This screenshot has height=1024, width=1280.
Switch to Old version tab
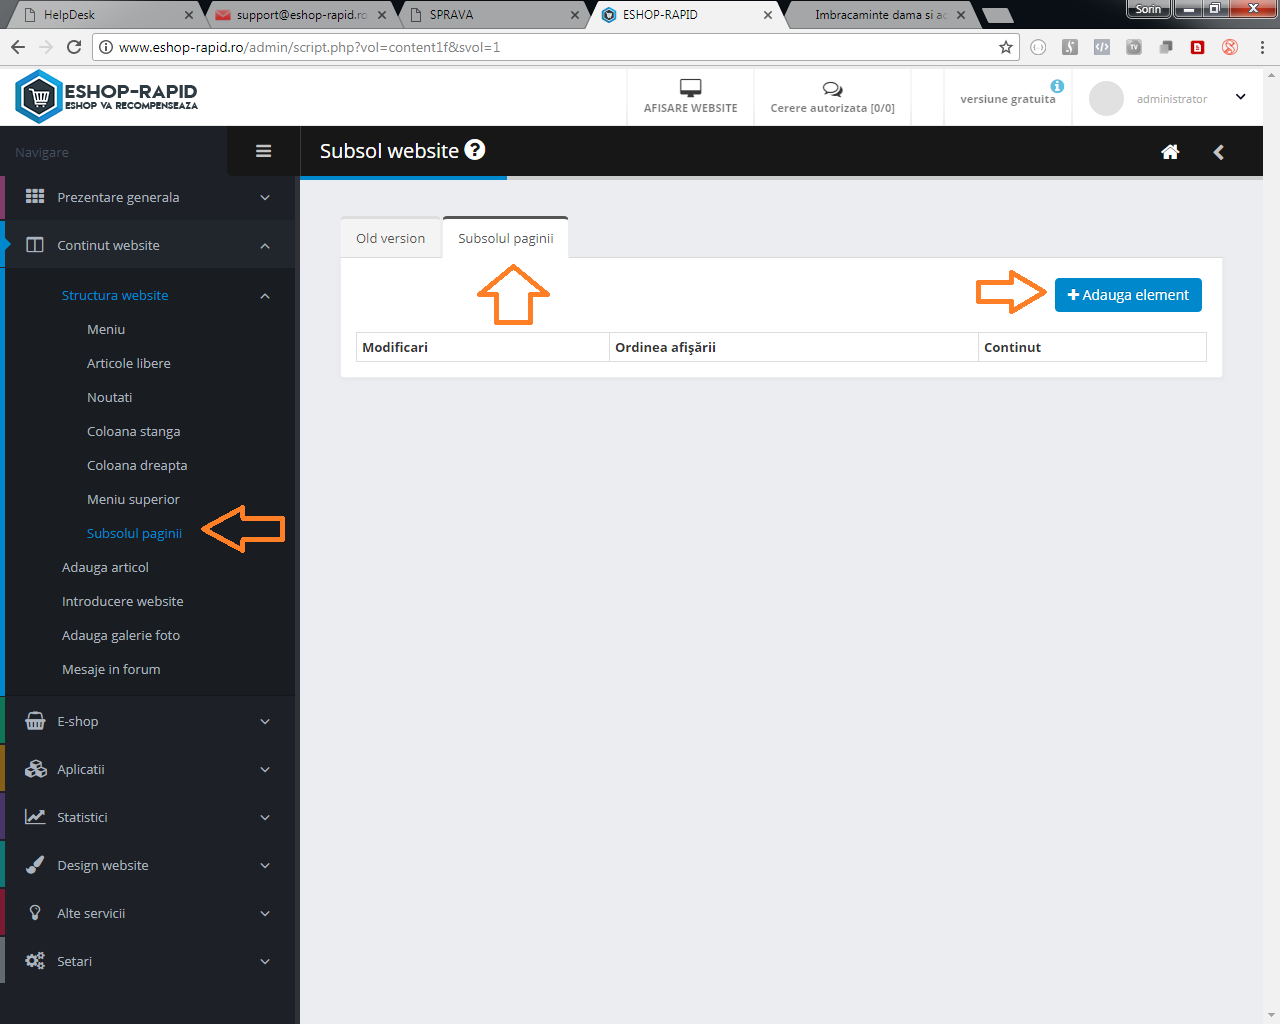(391, 238)
